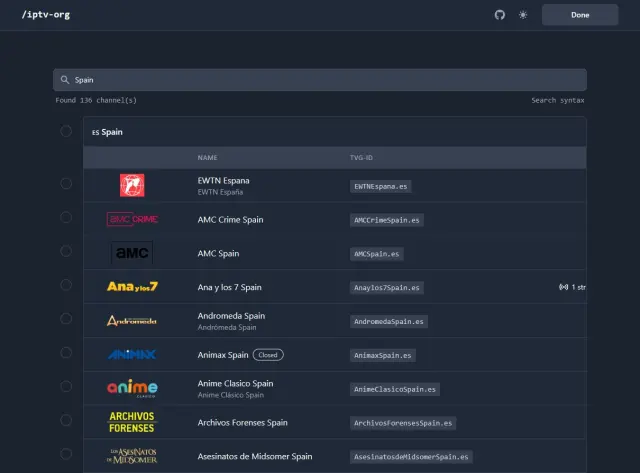Open the GitHub repository icon
The height and width of the screenshot is (473, 640).
pyautogui.click(x=500, y=15)
